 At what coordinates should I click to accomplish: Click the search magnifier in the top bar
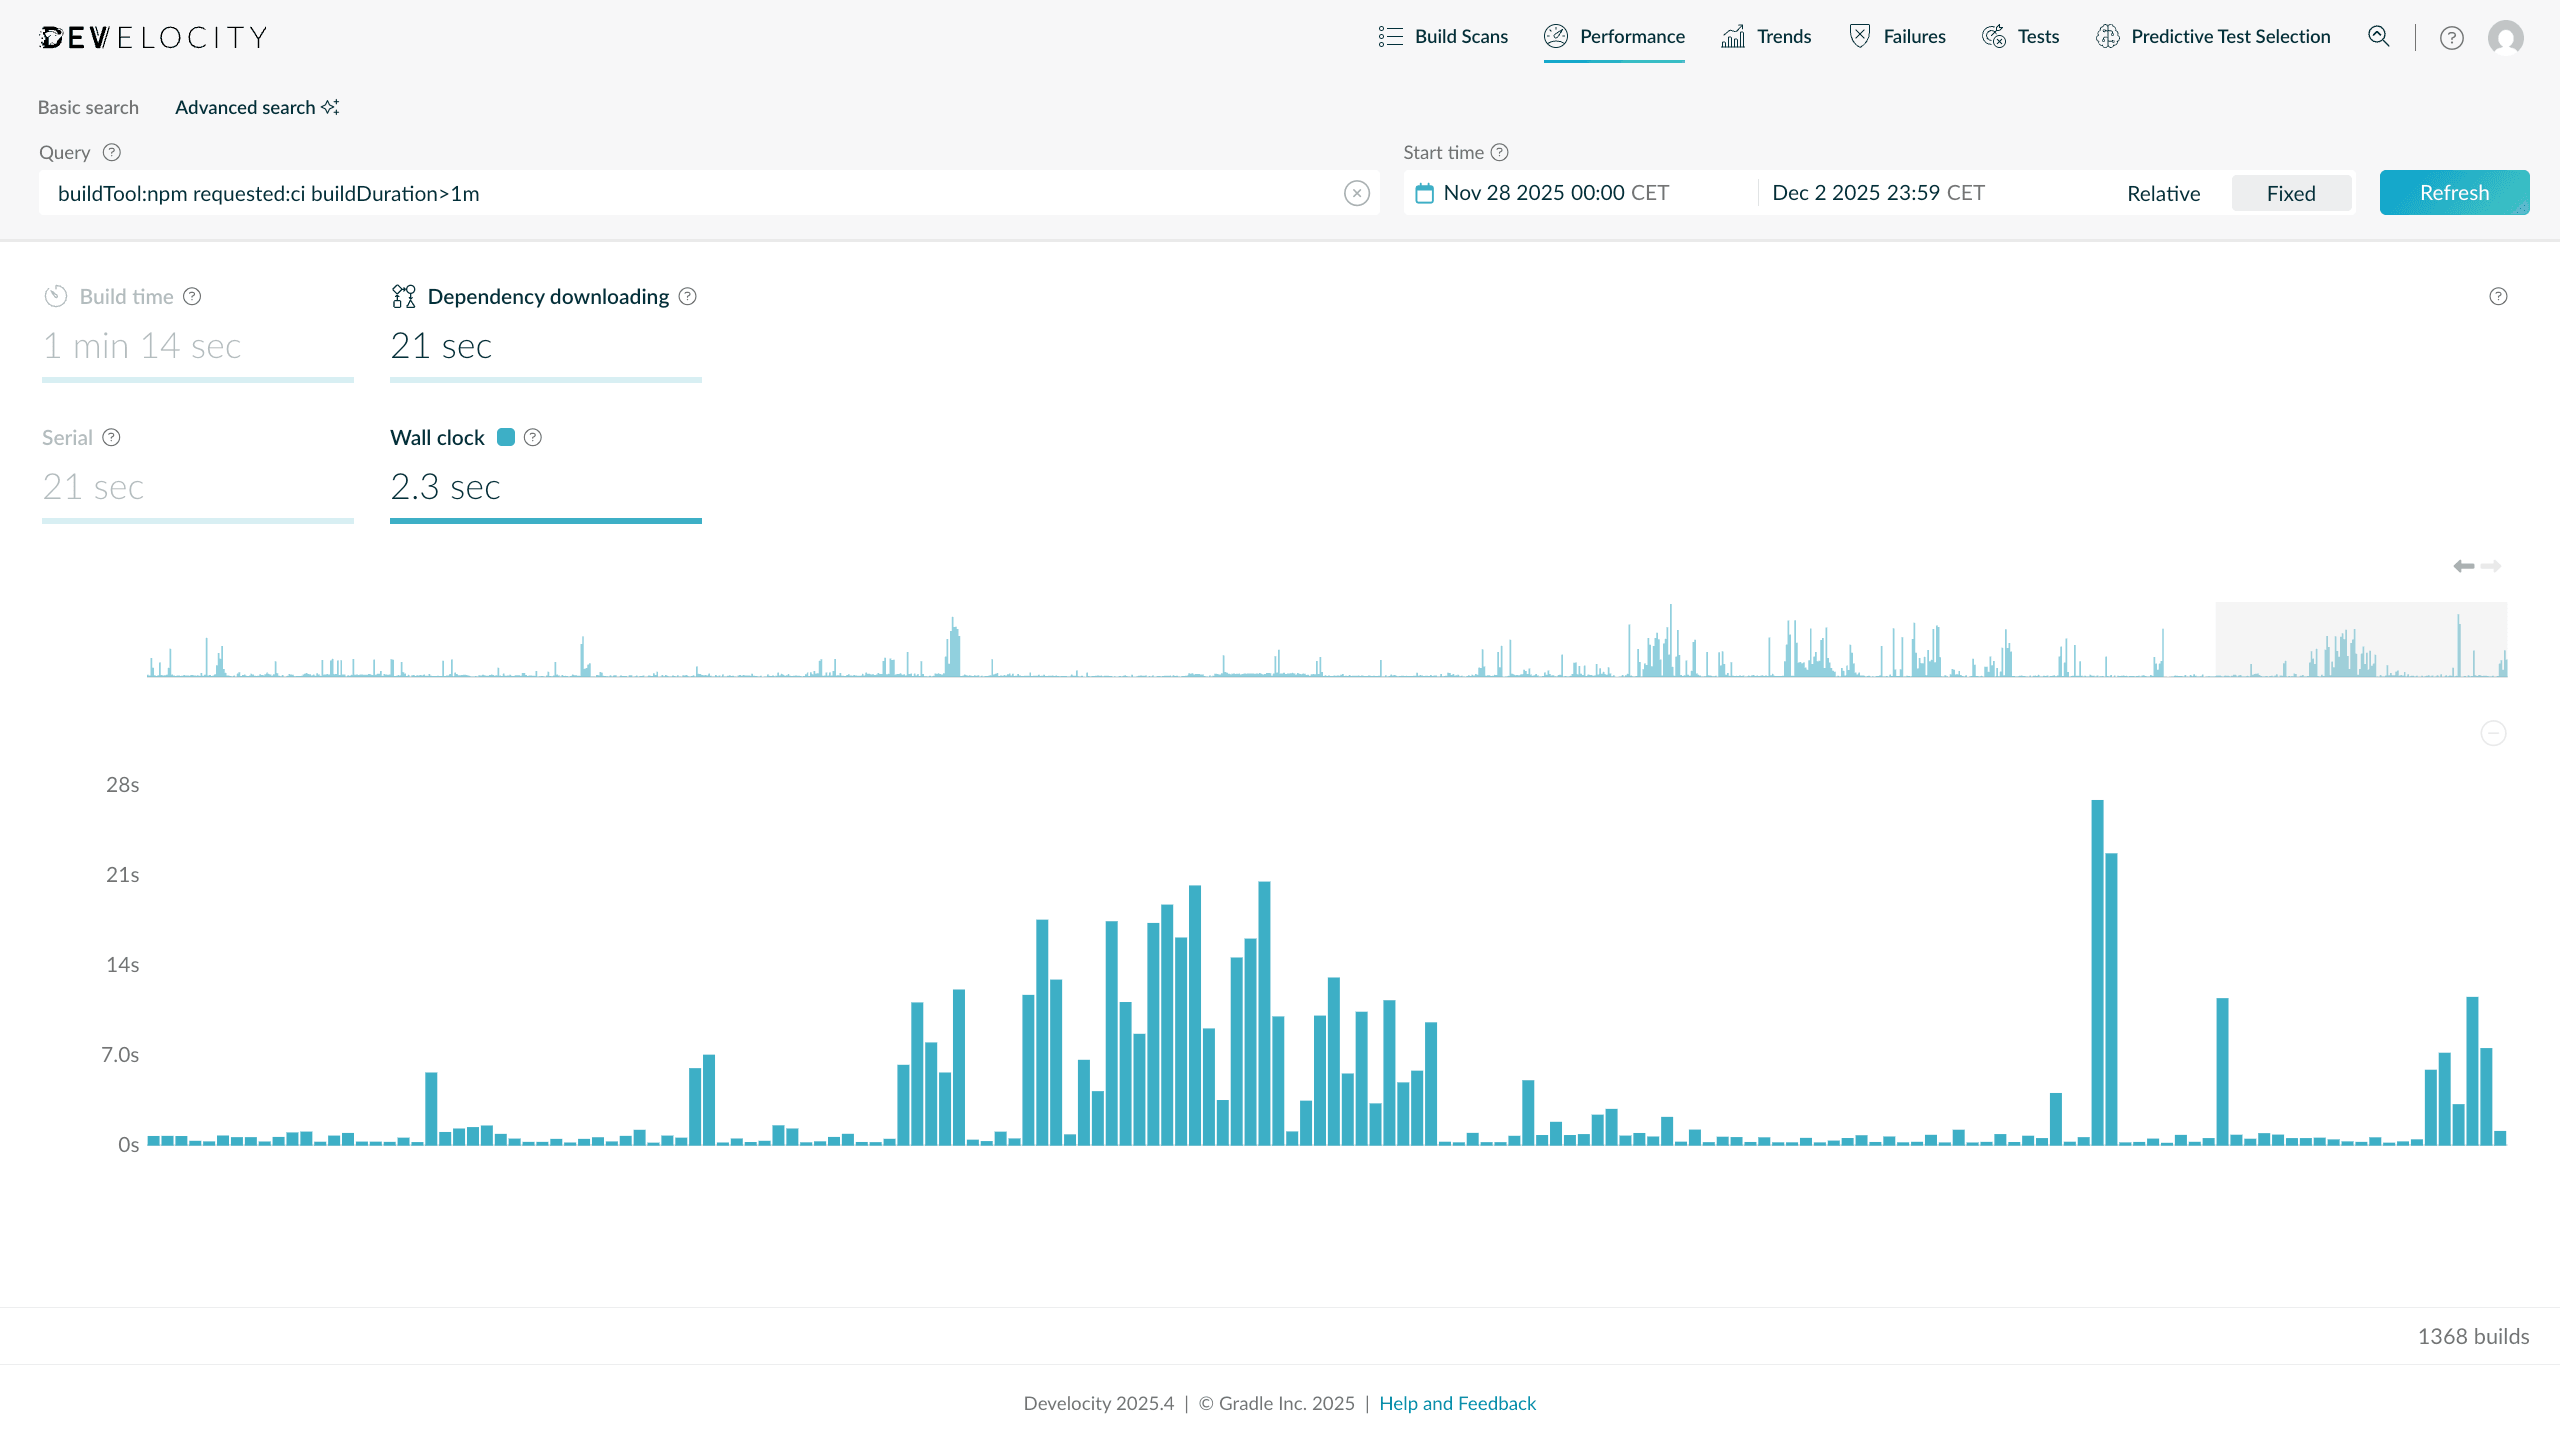pos(2380,37)
